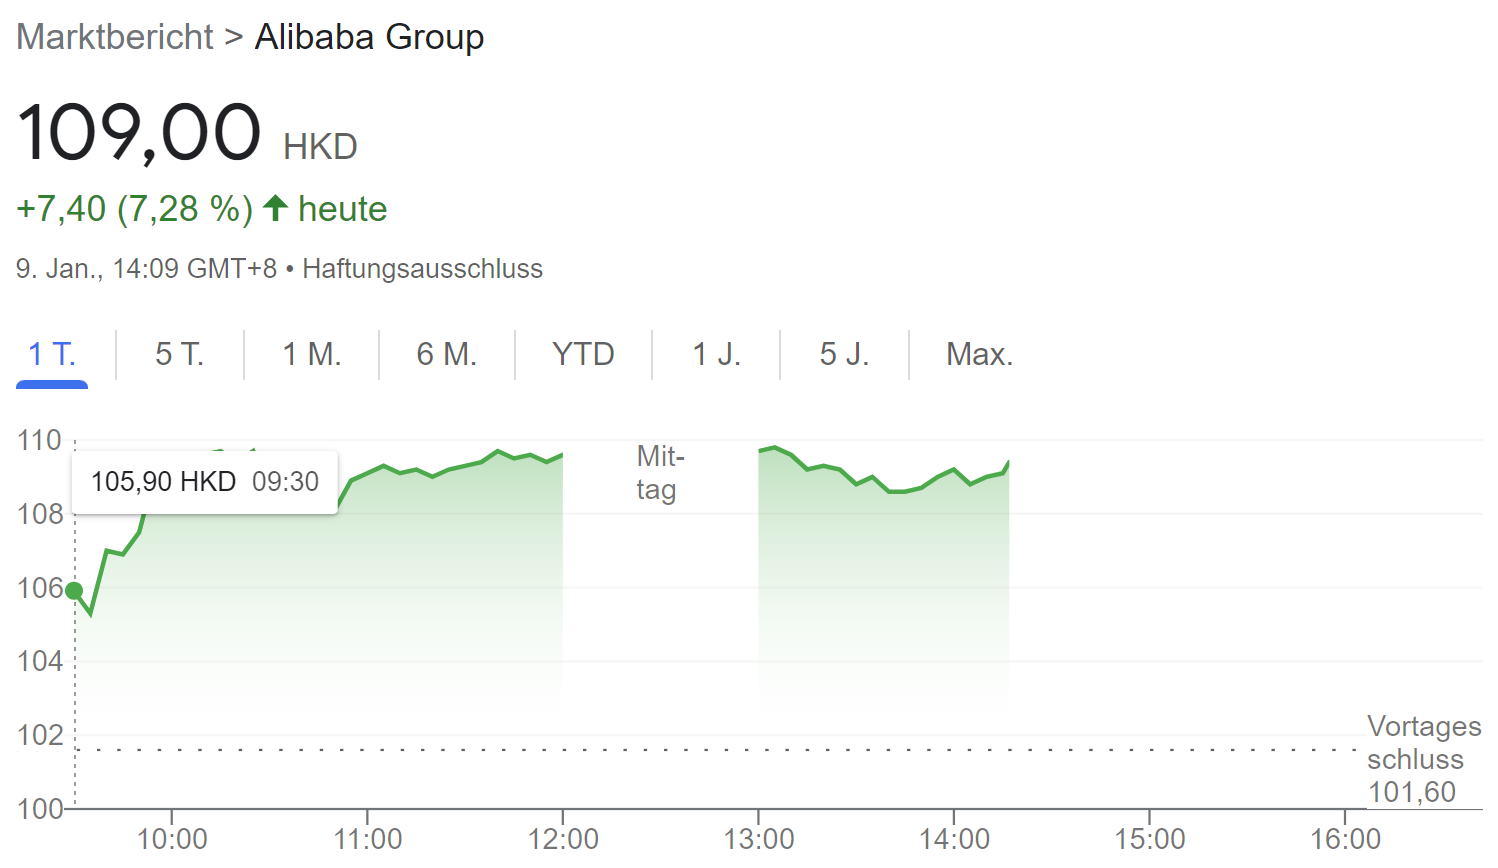Screen dimensions: 1498x868
Task: Select the 5 J. time range
Action: pyautogui.click(x=844, y=354)
